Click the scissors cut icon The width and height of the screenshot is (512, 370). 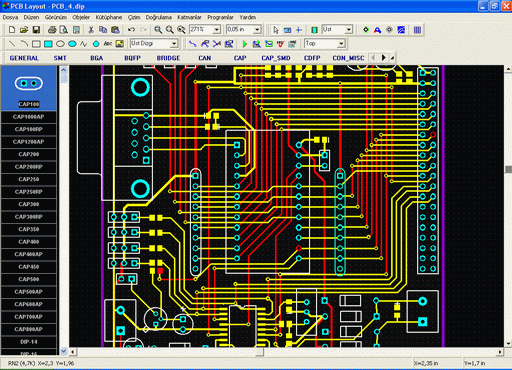91,30
